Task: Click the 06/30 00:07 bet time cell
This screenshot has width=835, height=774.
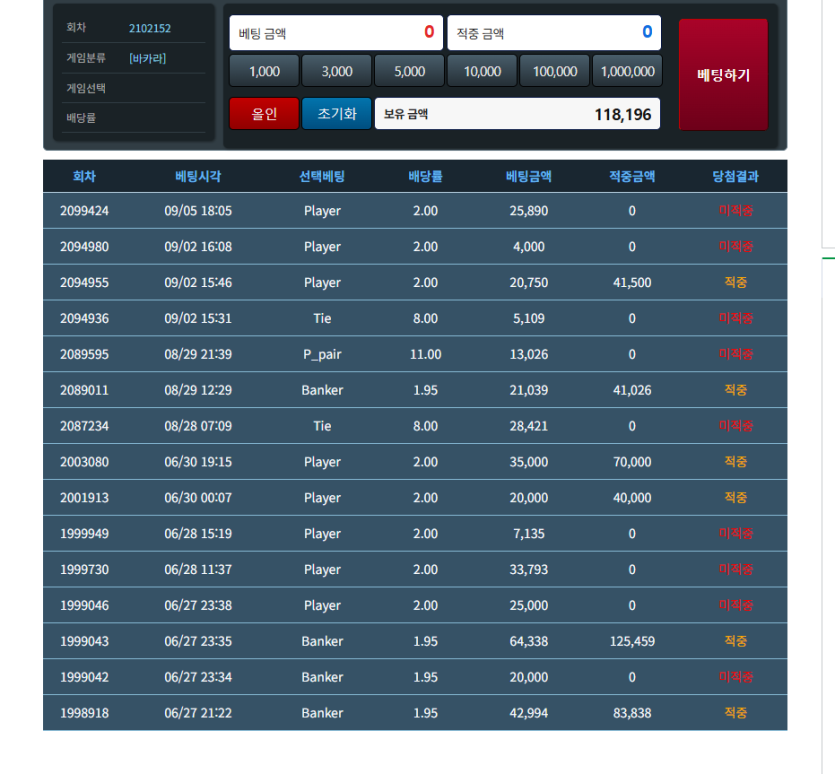Action: point(198,498)
